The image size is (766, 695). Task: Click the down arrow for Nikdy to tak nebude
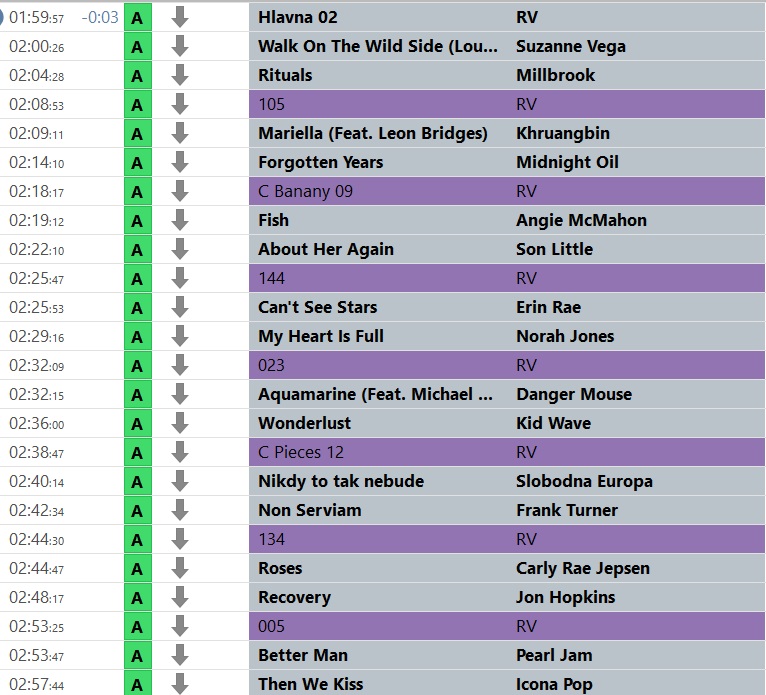tap(180, 482)
